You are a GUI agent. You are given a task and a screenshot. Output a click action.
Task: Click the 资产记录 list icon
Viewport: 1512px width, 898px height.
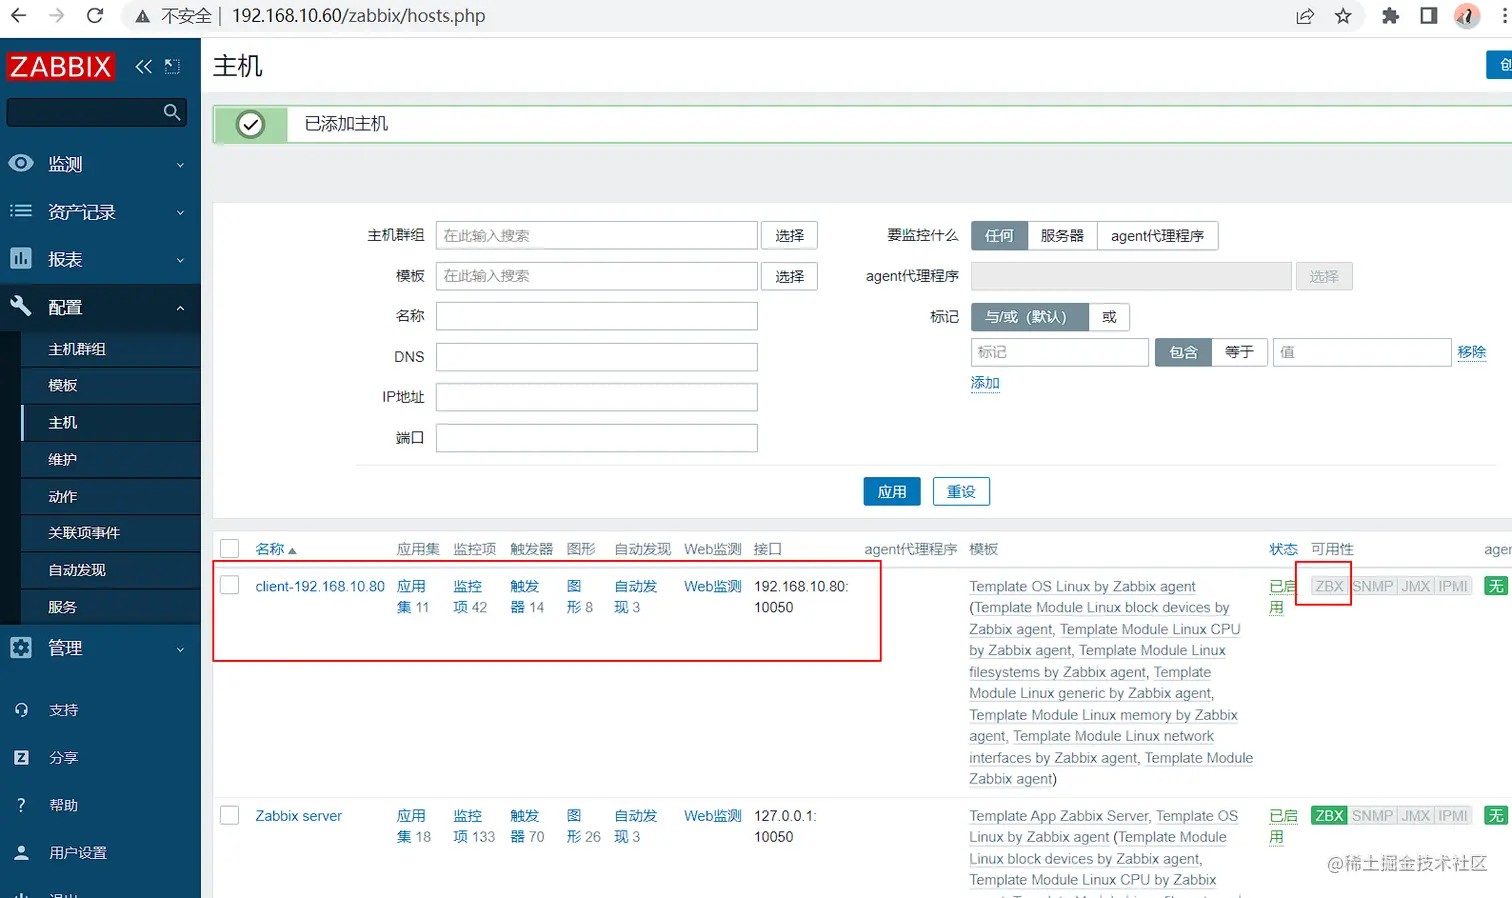[21, 211]
